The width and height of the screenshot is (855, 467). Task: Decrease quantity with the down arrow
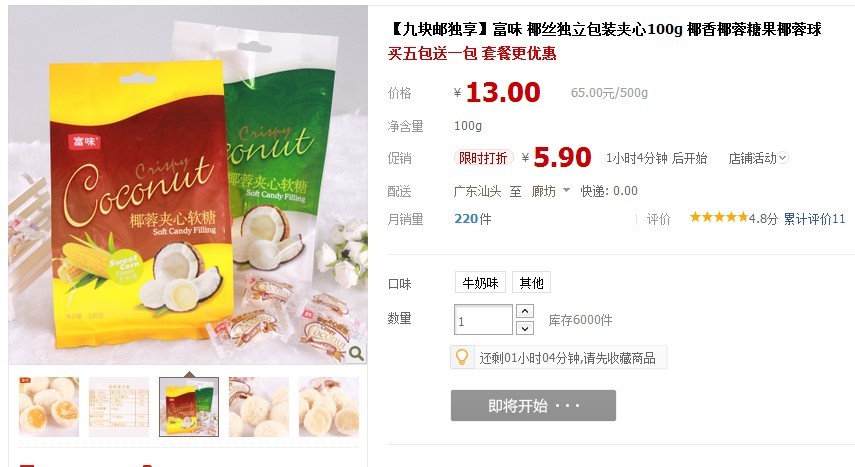click(525, 328)
